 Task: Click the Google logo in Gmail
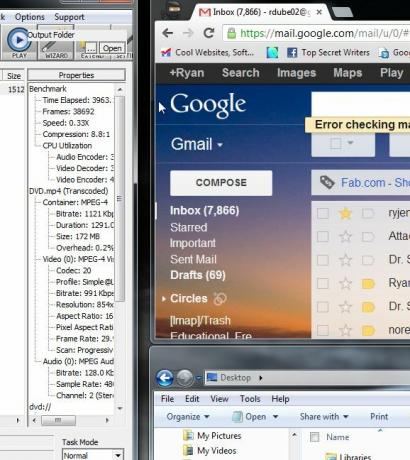(208, 105)
